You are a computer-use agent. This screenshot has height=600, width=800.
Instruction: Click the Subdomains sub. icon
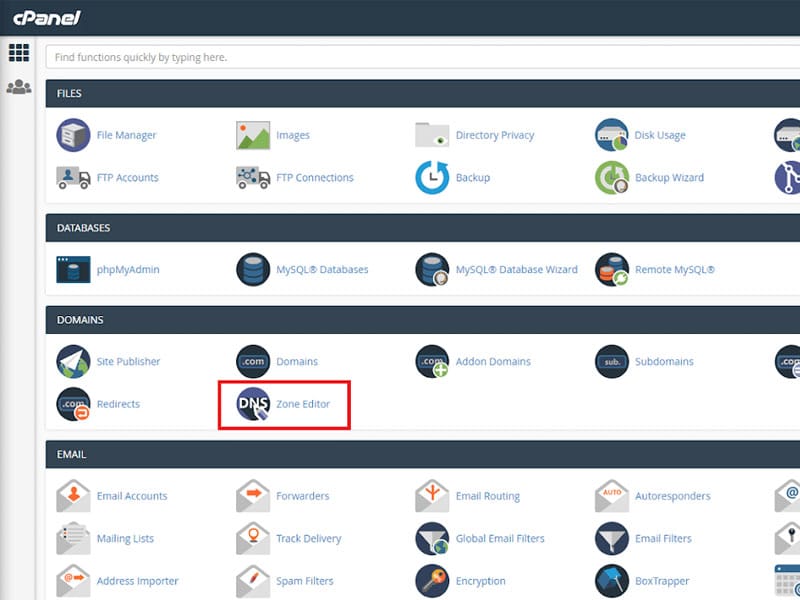click(612, 361)
